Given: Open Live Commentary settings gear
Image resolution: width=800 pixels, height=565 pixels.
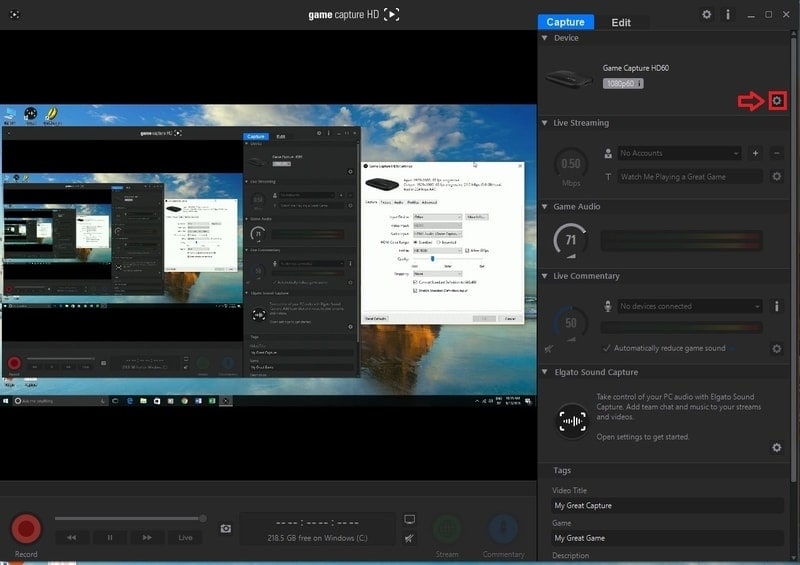Looking at the screenshot, I should (x=777, y=349).
